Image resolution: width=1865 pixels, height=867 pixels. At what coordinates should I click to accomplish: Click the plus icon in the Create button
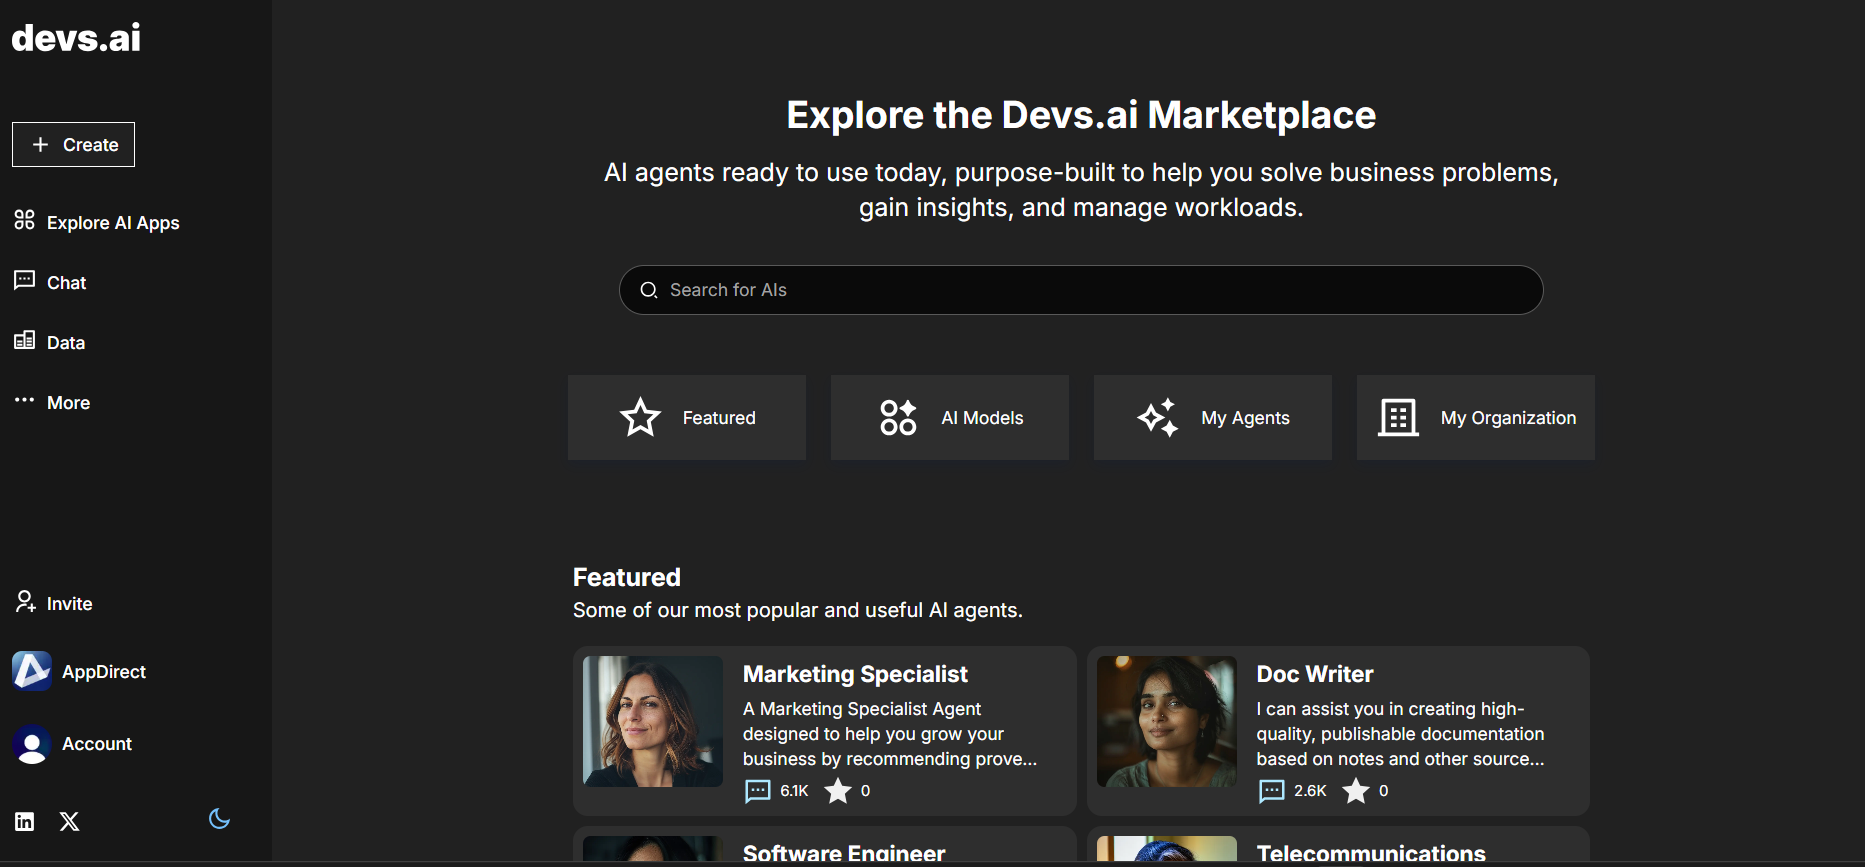(40, 145)
